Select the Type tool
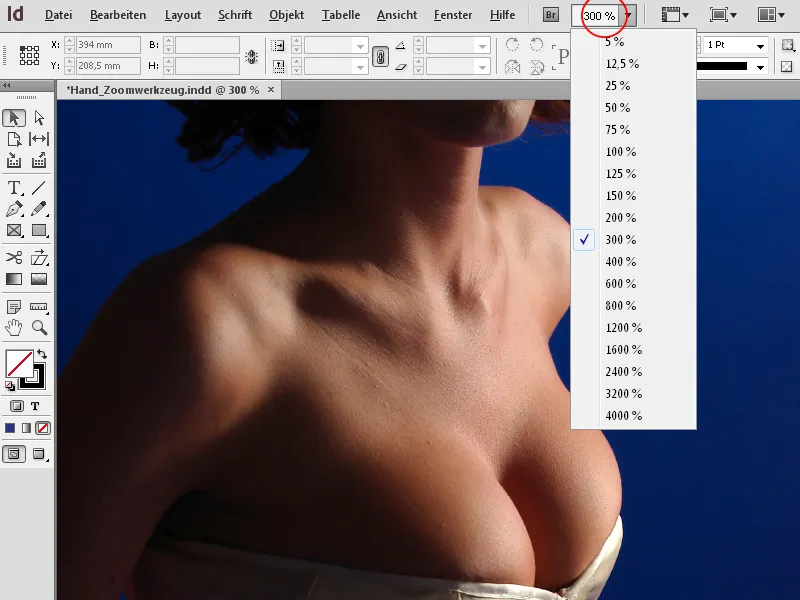The width and height of the screenshot is (800, 600). 14,188
